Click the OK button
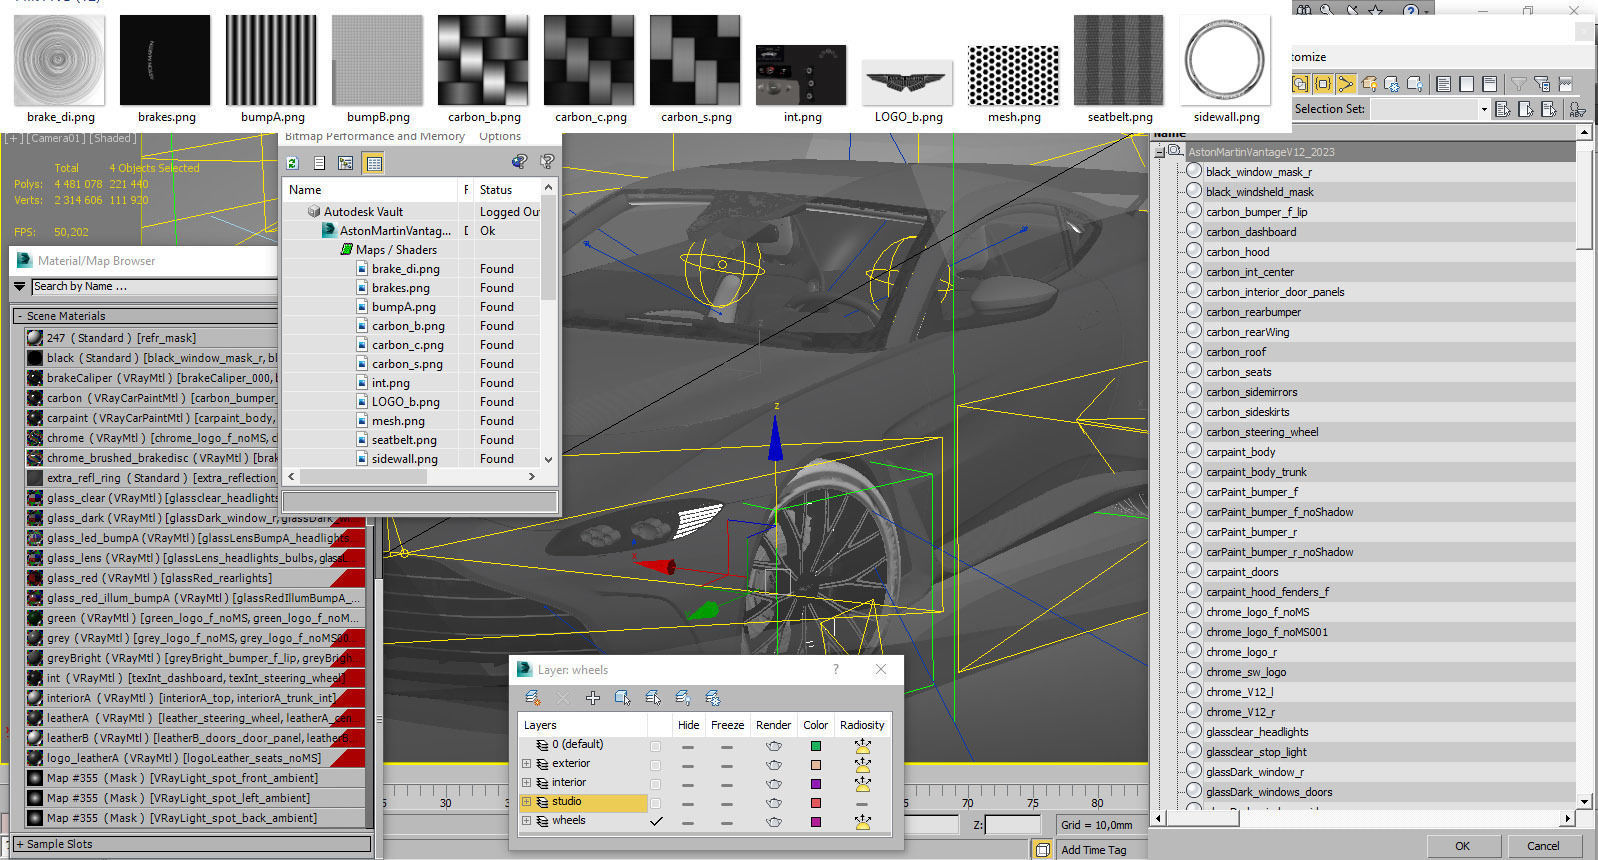Screen dimensions: 1598x860 1462,846
